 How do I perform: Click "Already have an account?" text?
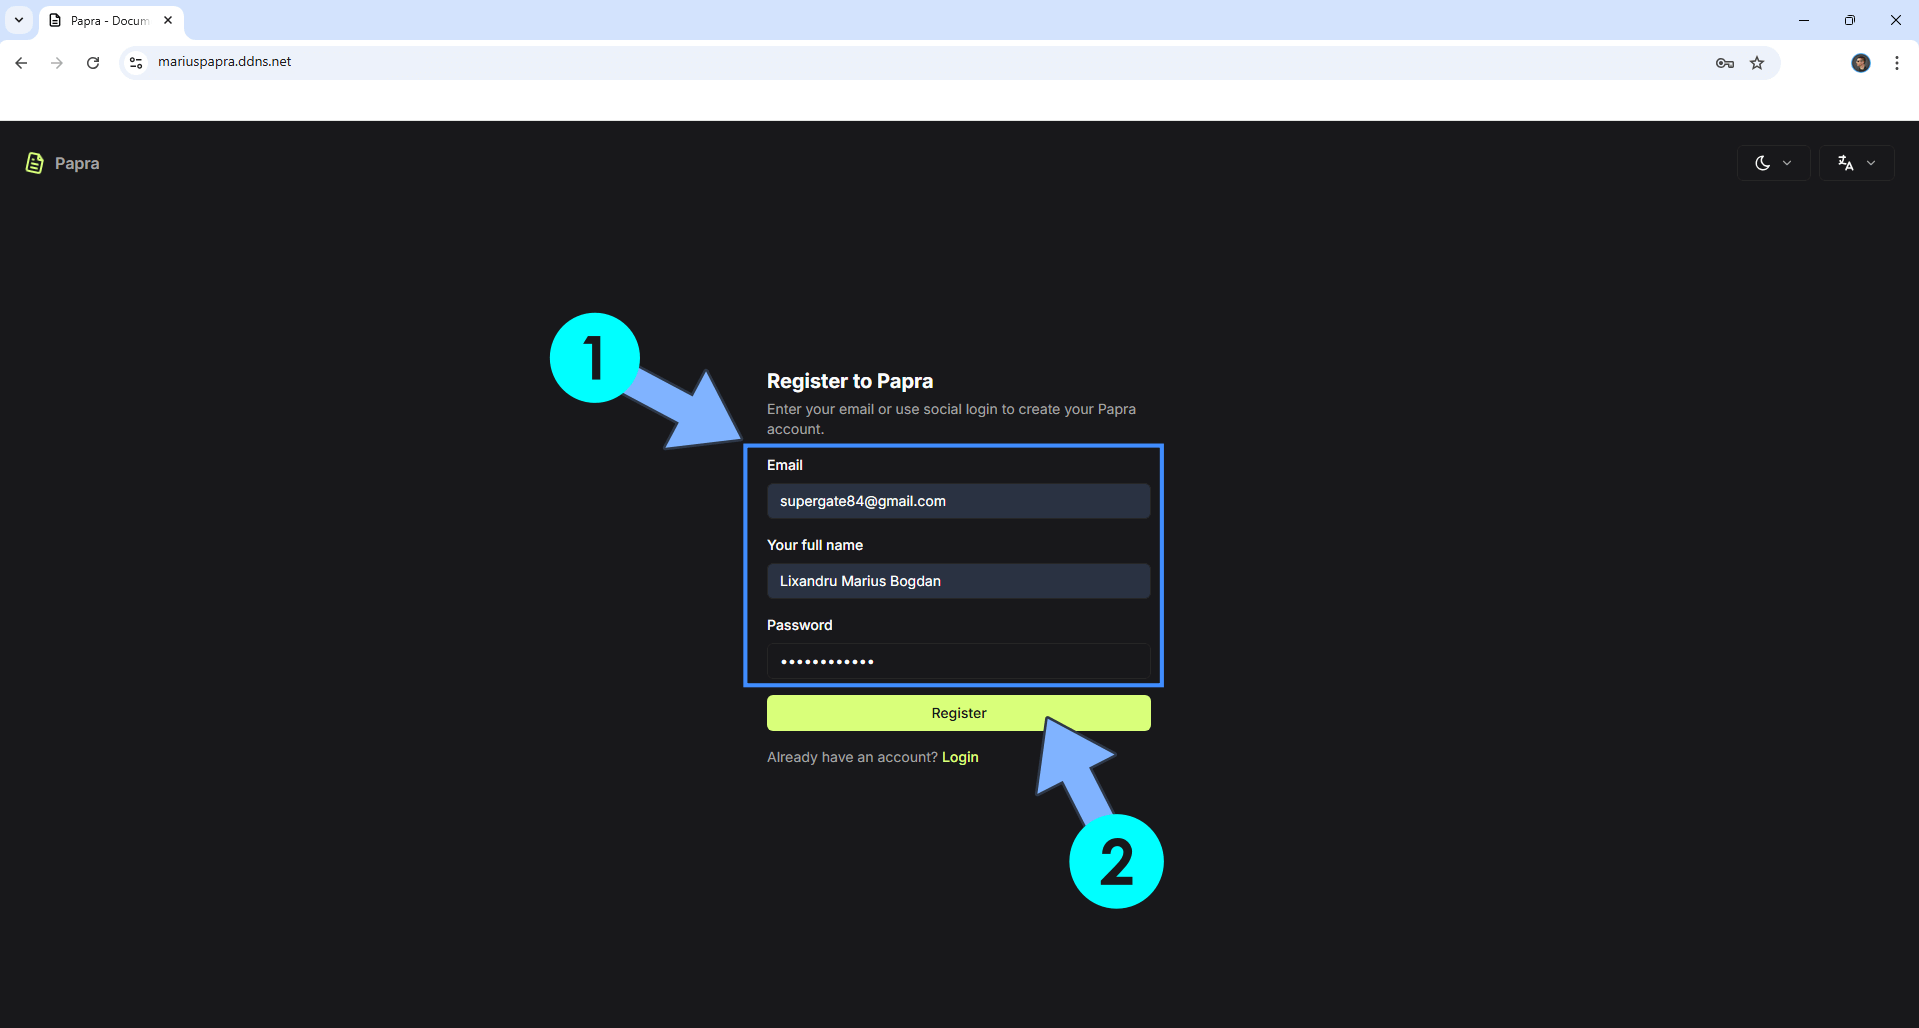pos(852,757)
